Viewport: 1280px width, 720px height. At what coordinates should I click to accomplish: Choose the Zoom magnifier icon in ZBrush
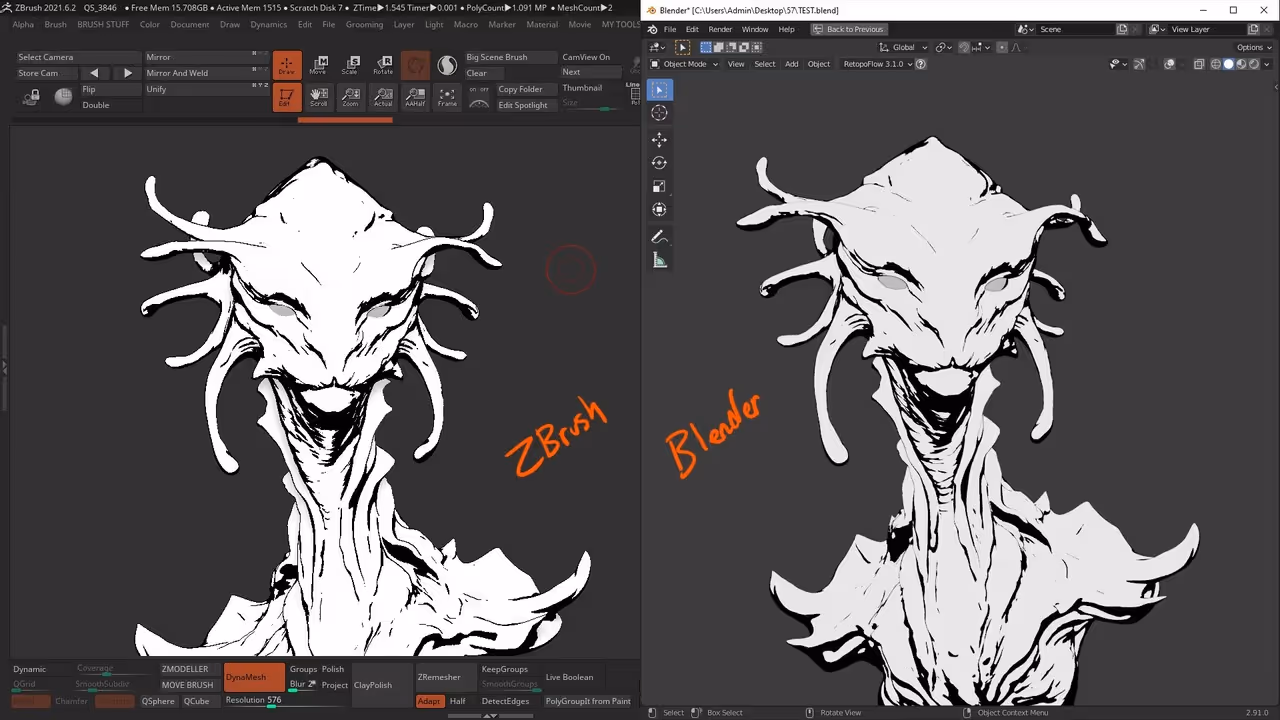click(x=350, y=97)
